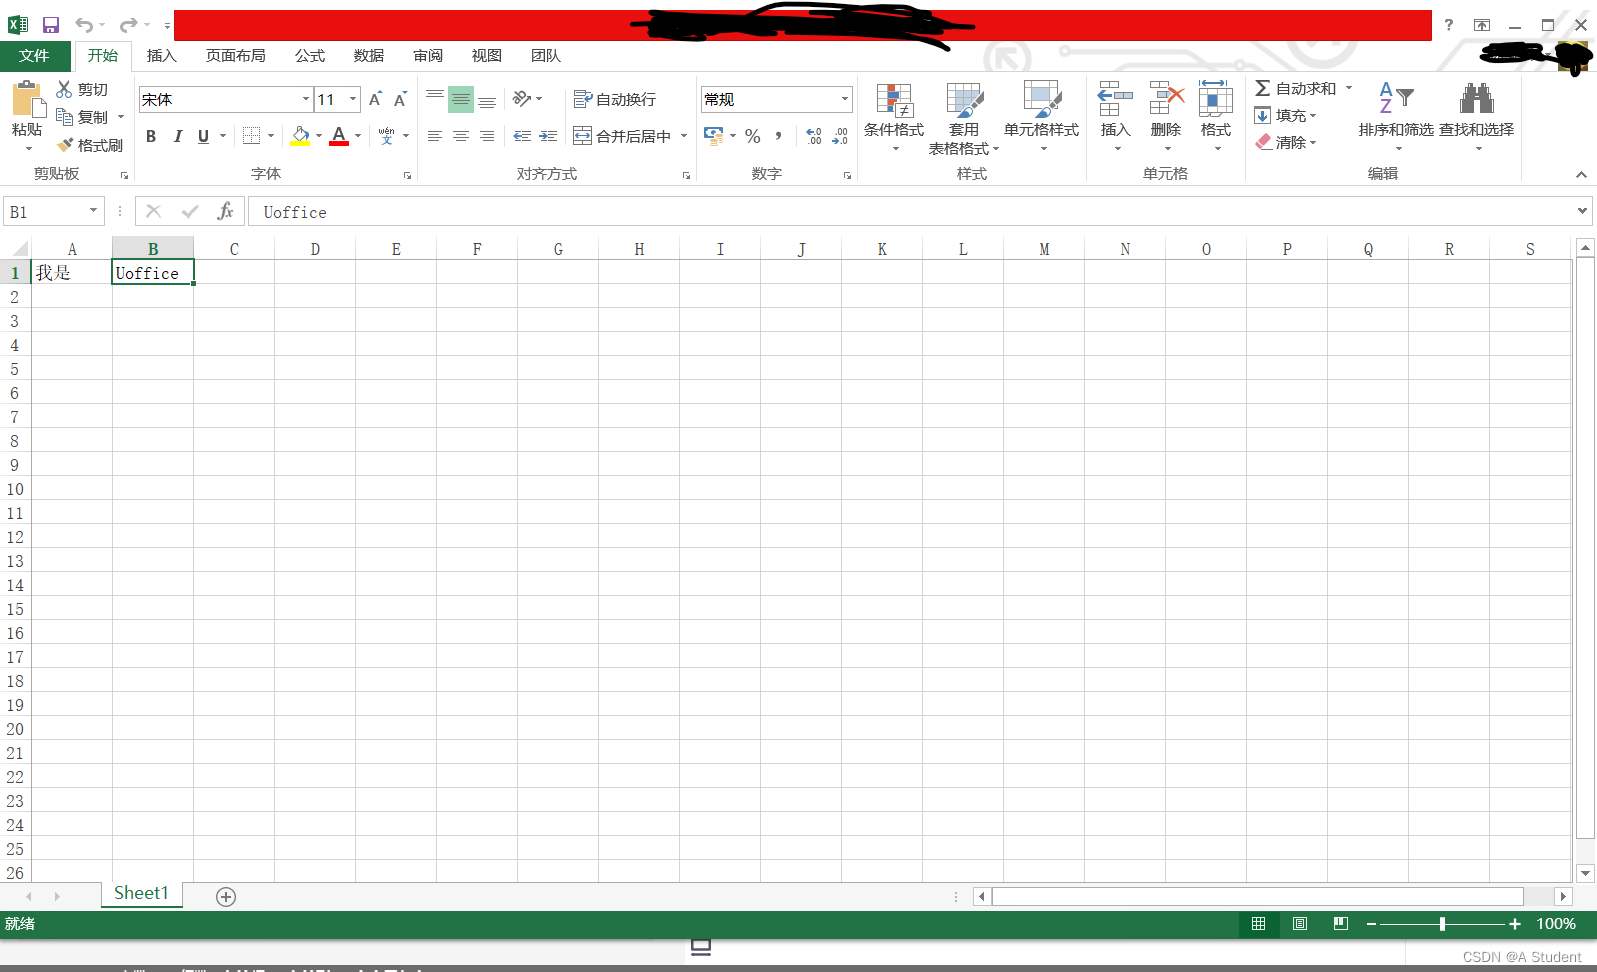Screen dimensions: 1597x972
Task: Click the Insert cells 插入 icon
Action: click(1115, 99)
